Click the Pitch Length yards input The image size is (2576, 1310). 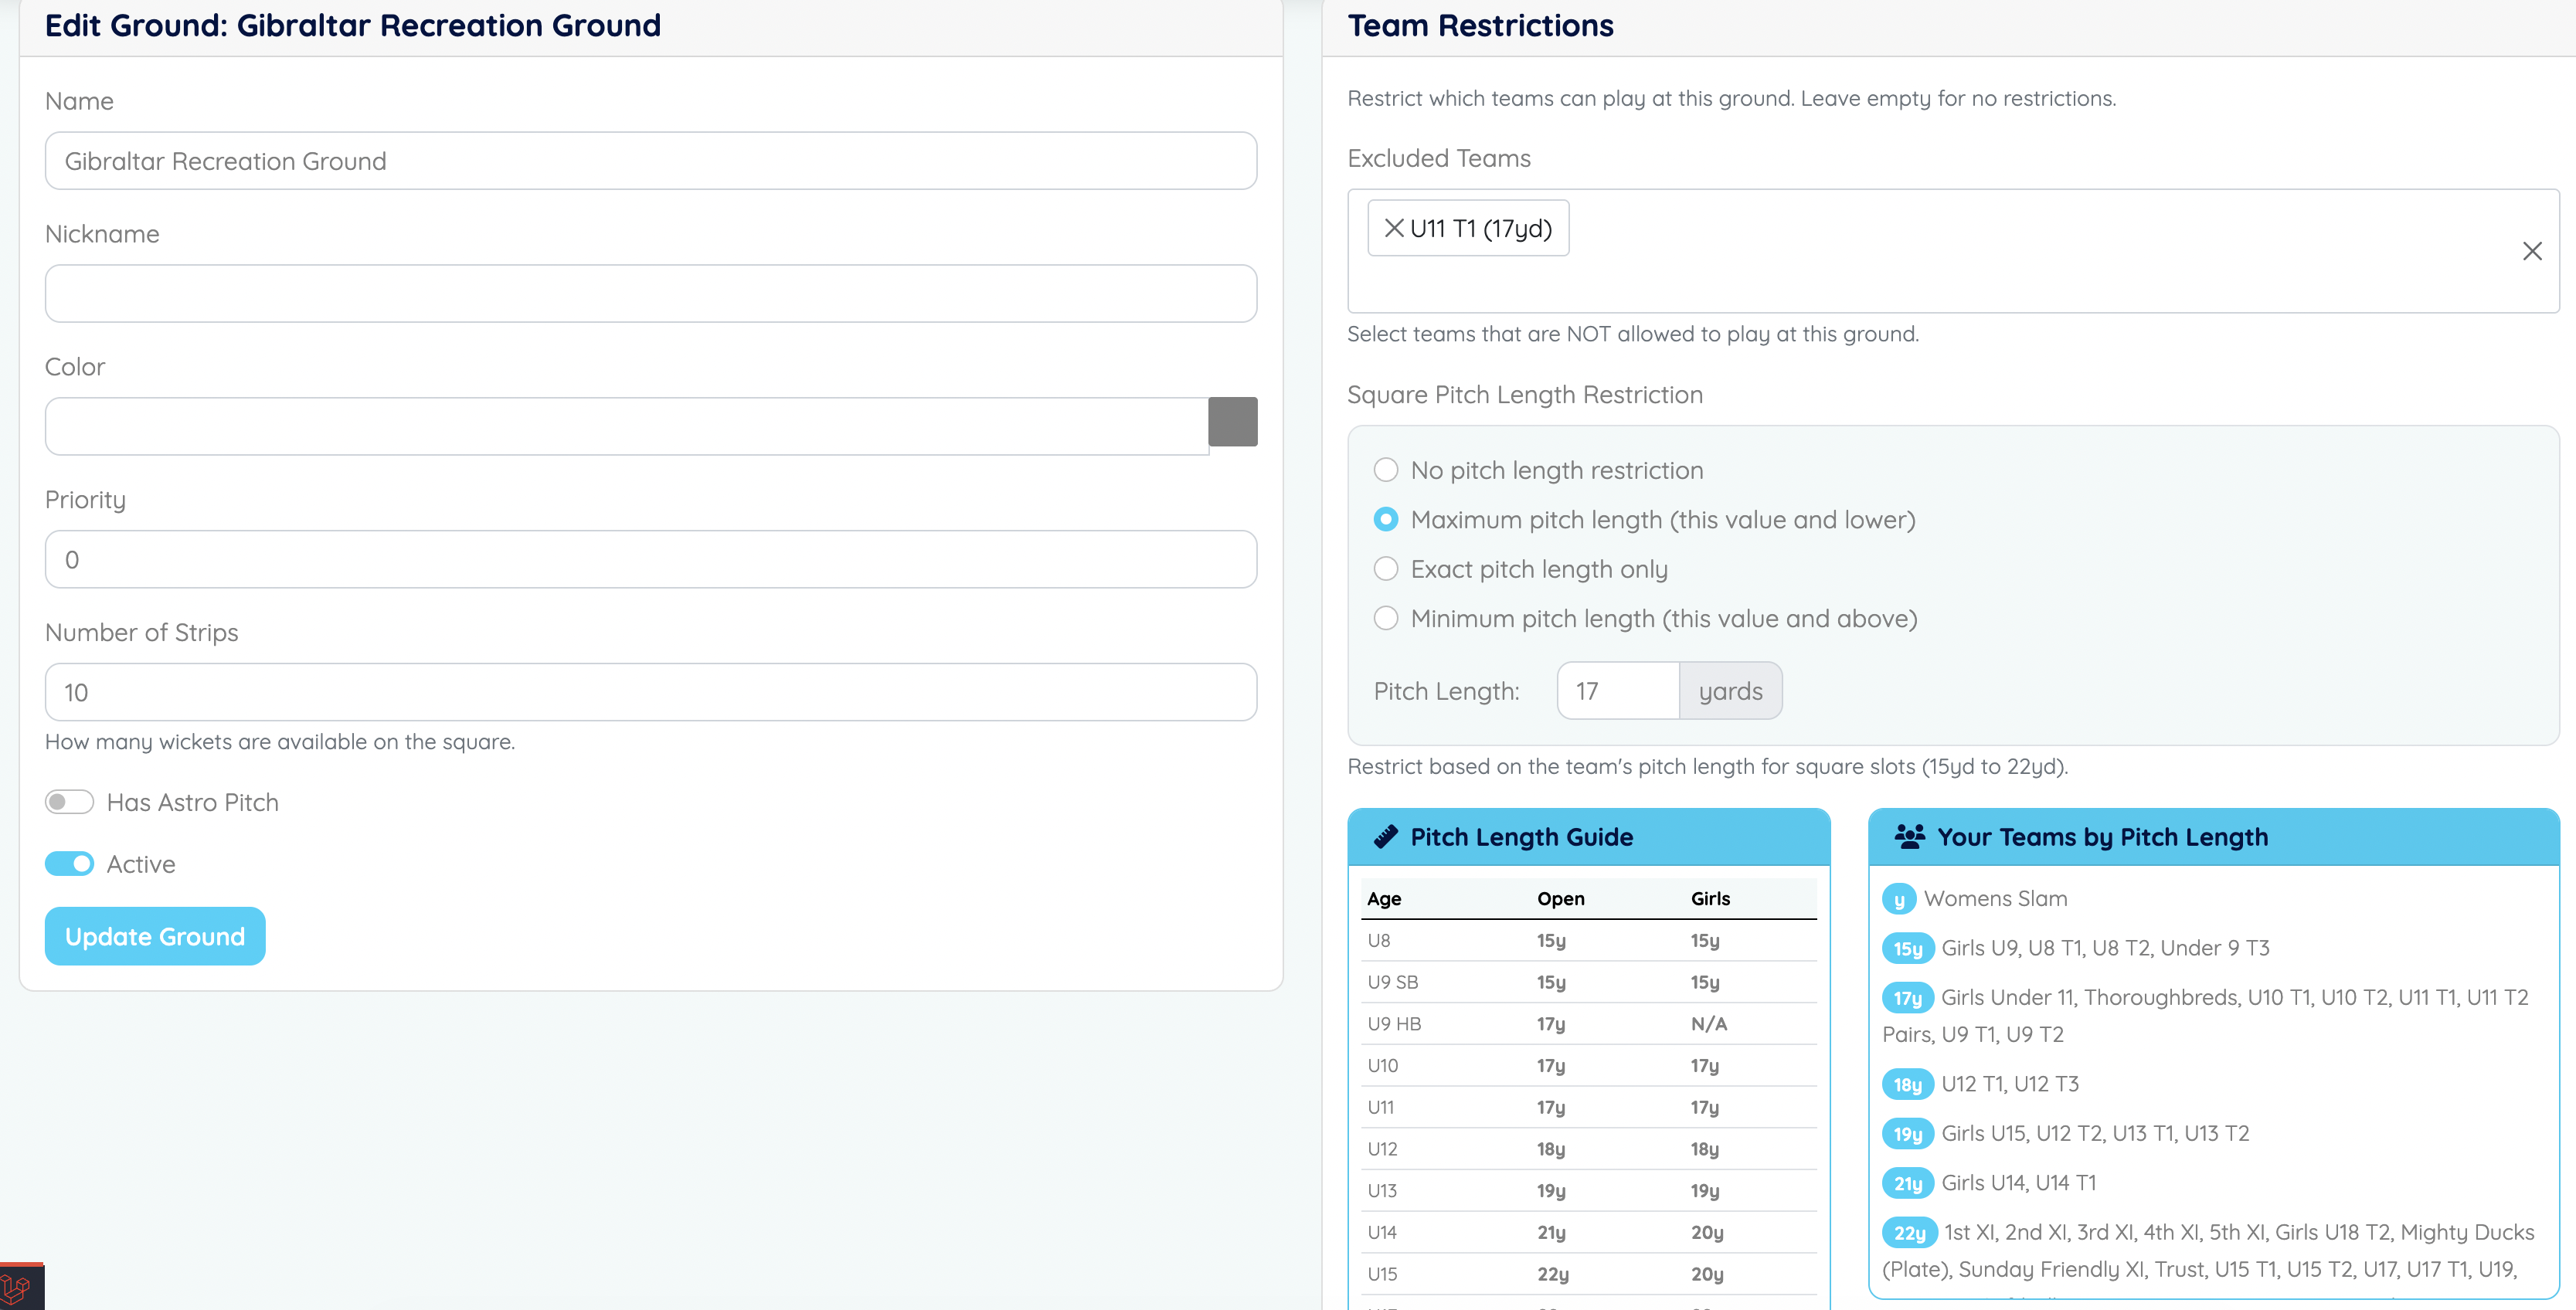1617,691
